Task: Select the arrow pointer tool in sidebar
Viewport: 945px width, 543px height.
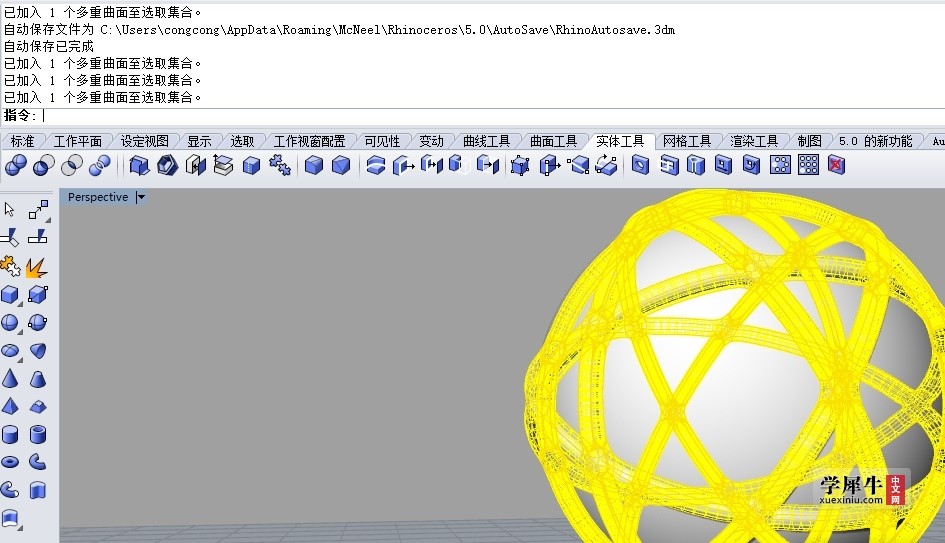Action: click(9, 209)
